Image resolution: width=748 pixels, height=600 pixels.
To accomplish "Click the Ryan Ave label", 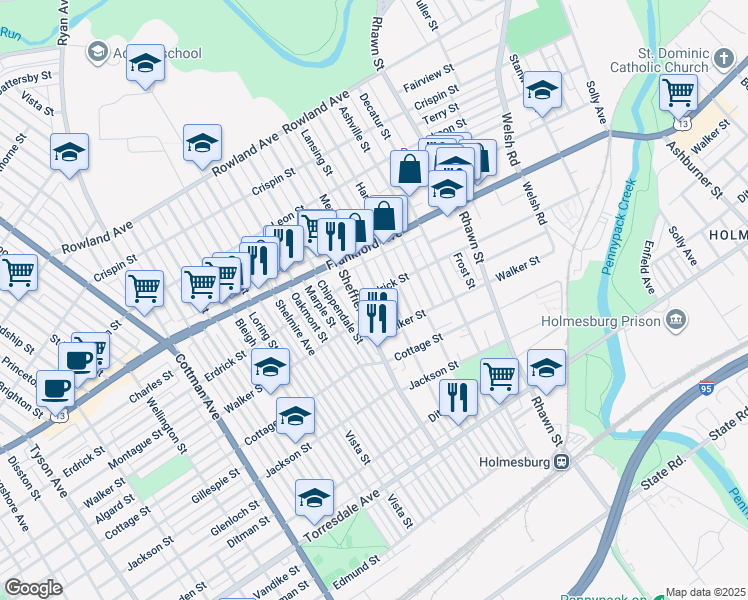I will click(x=63, y=23).
